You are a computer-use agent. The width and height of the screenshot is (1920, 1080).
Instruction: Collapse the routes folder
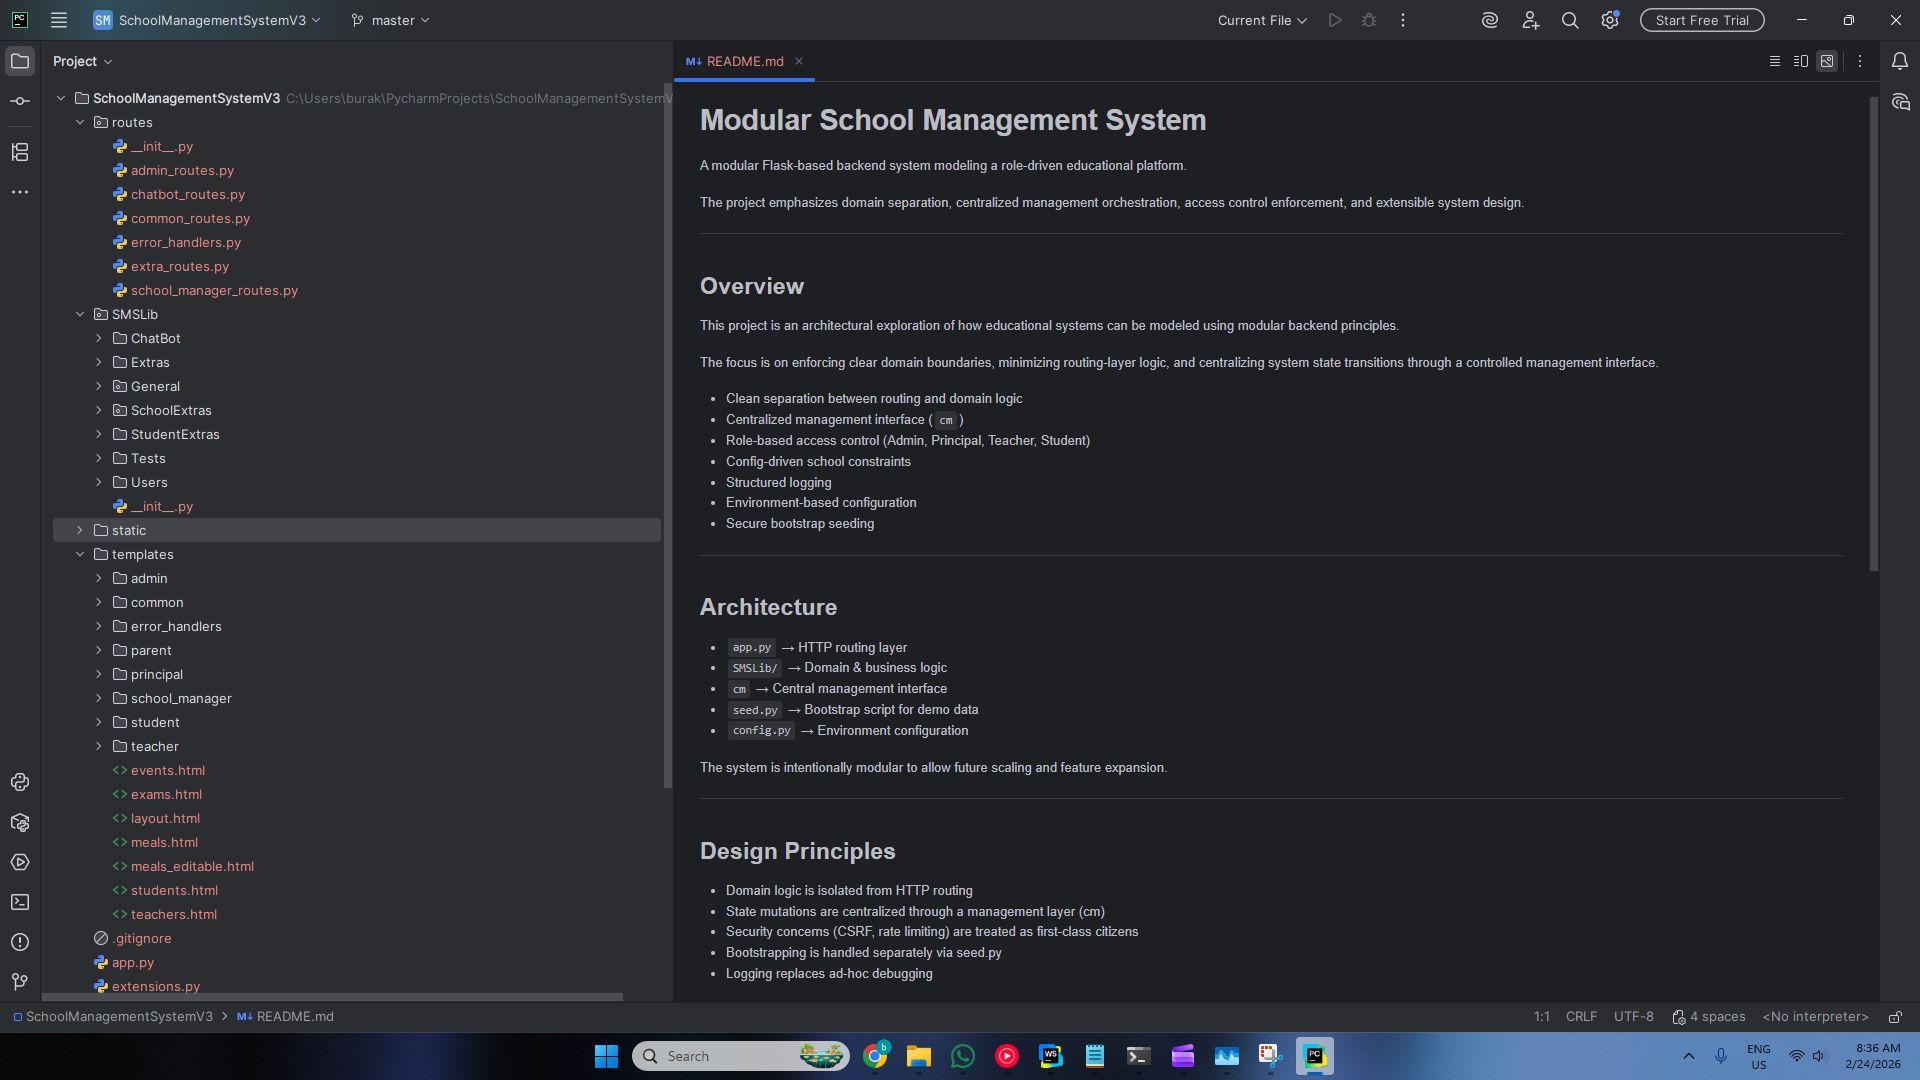point(80,122)
